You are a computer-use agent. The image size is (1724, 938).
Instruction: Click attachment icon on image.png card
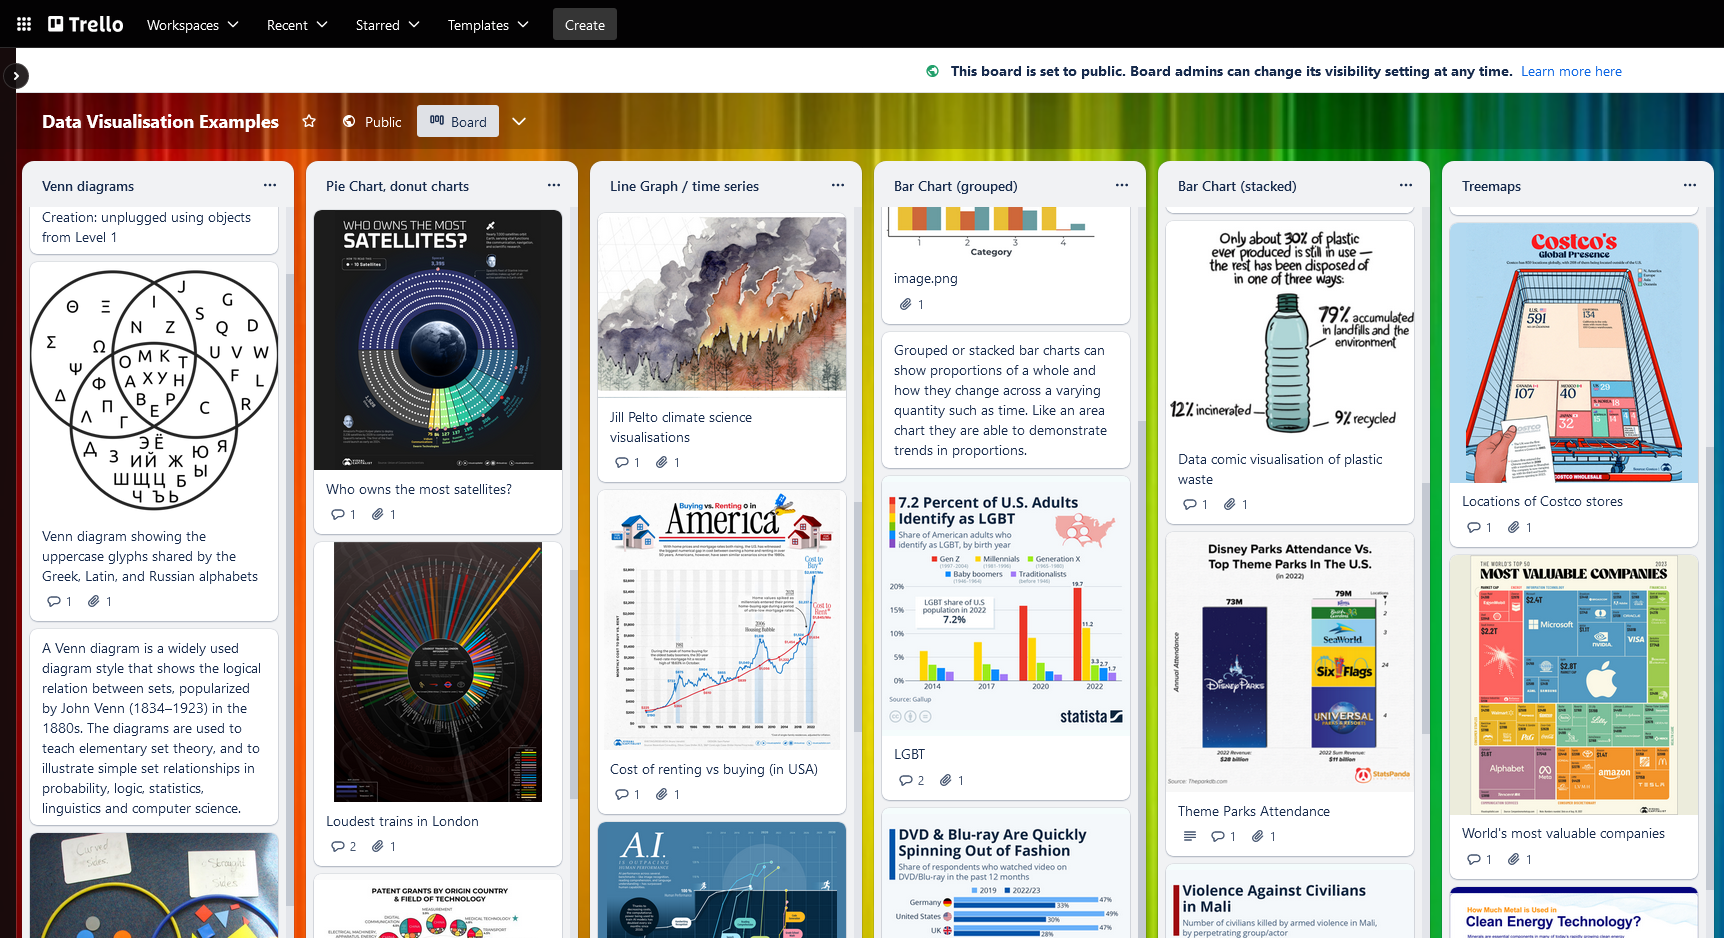pyautogui.click(x=905, y=304)
